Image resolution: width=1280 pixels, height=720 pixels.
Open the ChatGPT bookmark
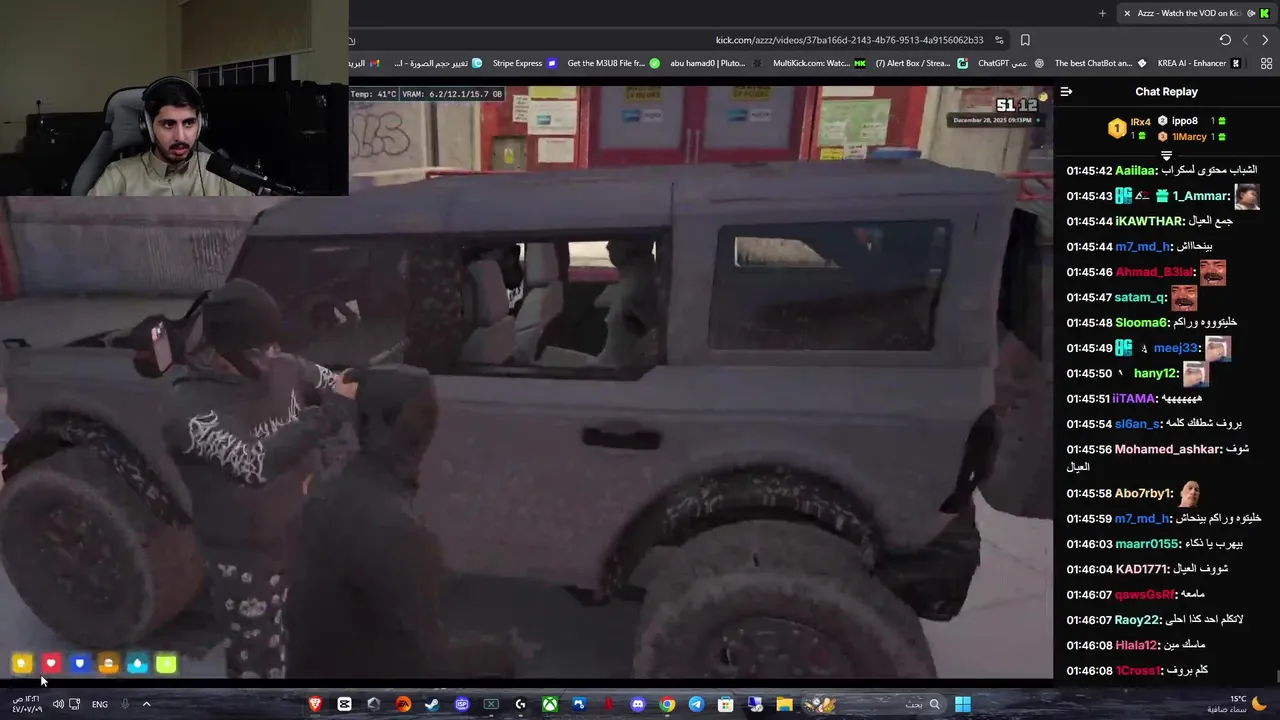[x=1010, y=63]
